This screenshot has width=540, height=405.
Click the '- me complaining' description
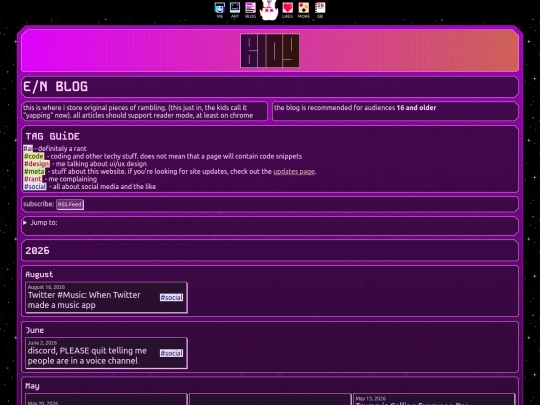pyautogui.click(x=71, y=179)
